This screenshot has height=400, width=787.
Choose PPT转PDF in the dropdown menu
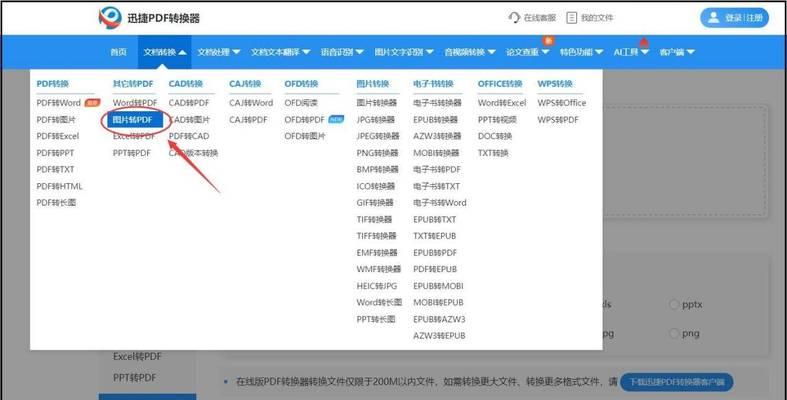click(x=132, y=153)
